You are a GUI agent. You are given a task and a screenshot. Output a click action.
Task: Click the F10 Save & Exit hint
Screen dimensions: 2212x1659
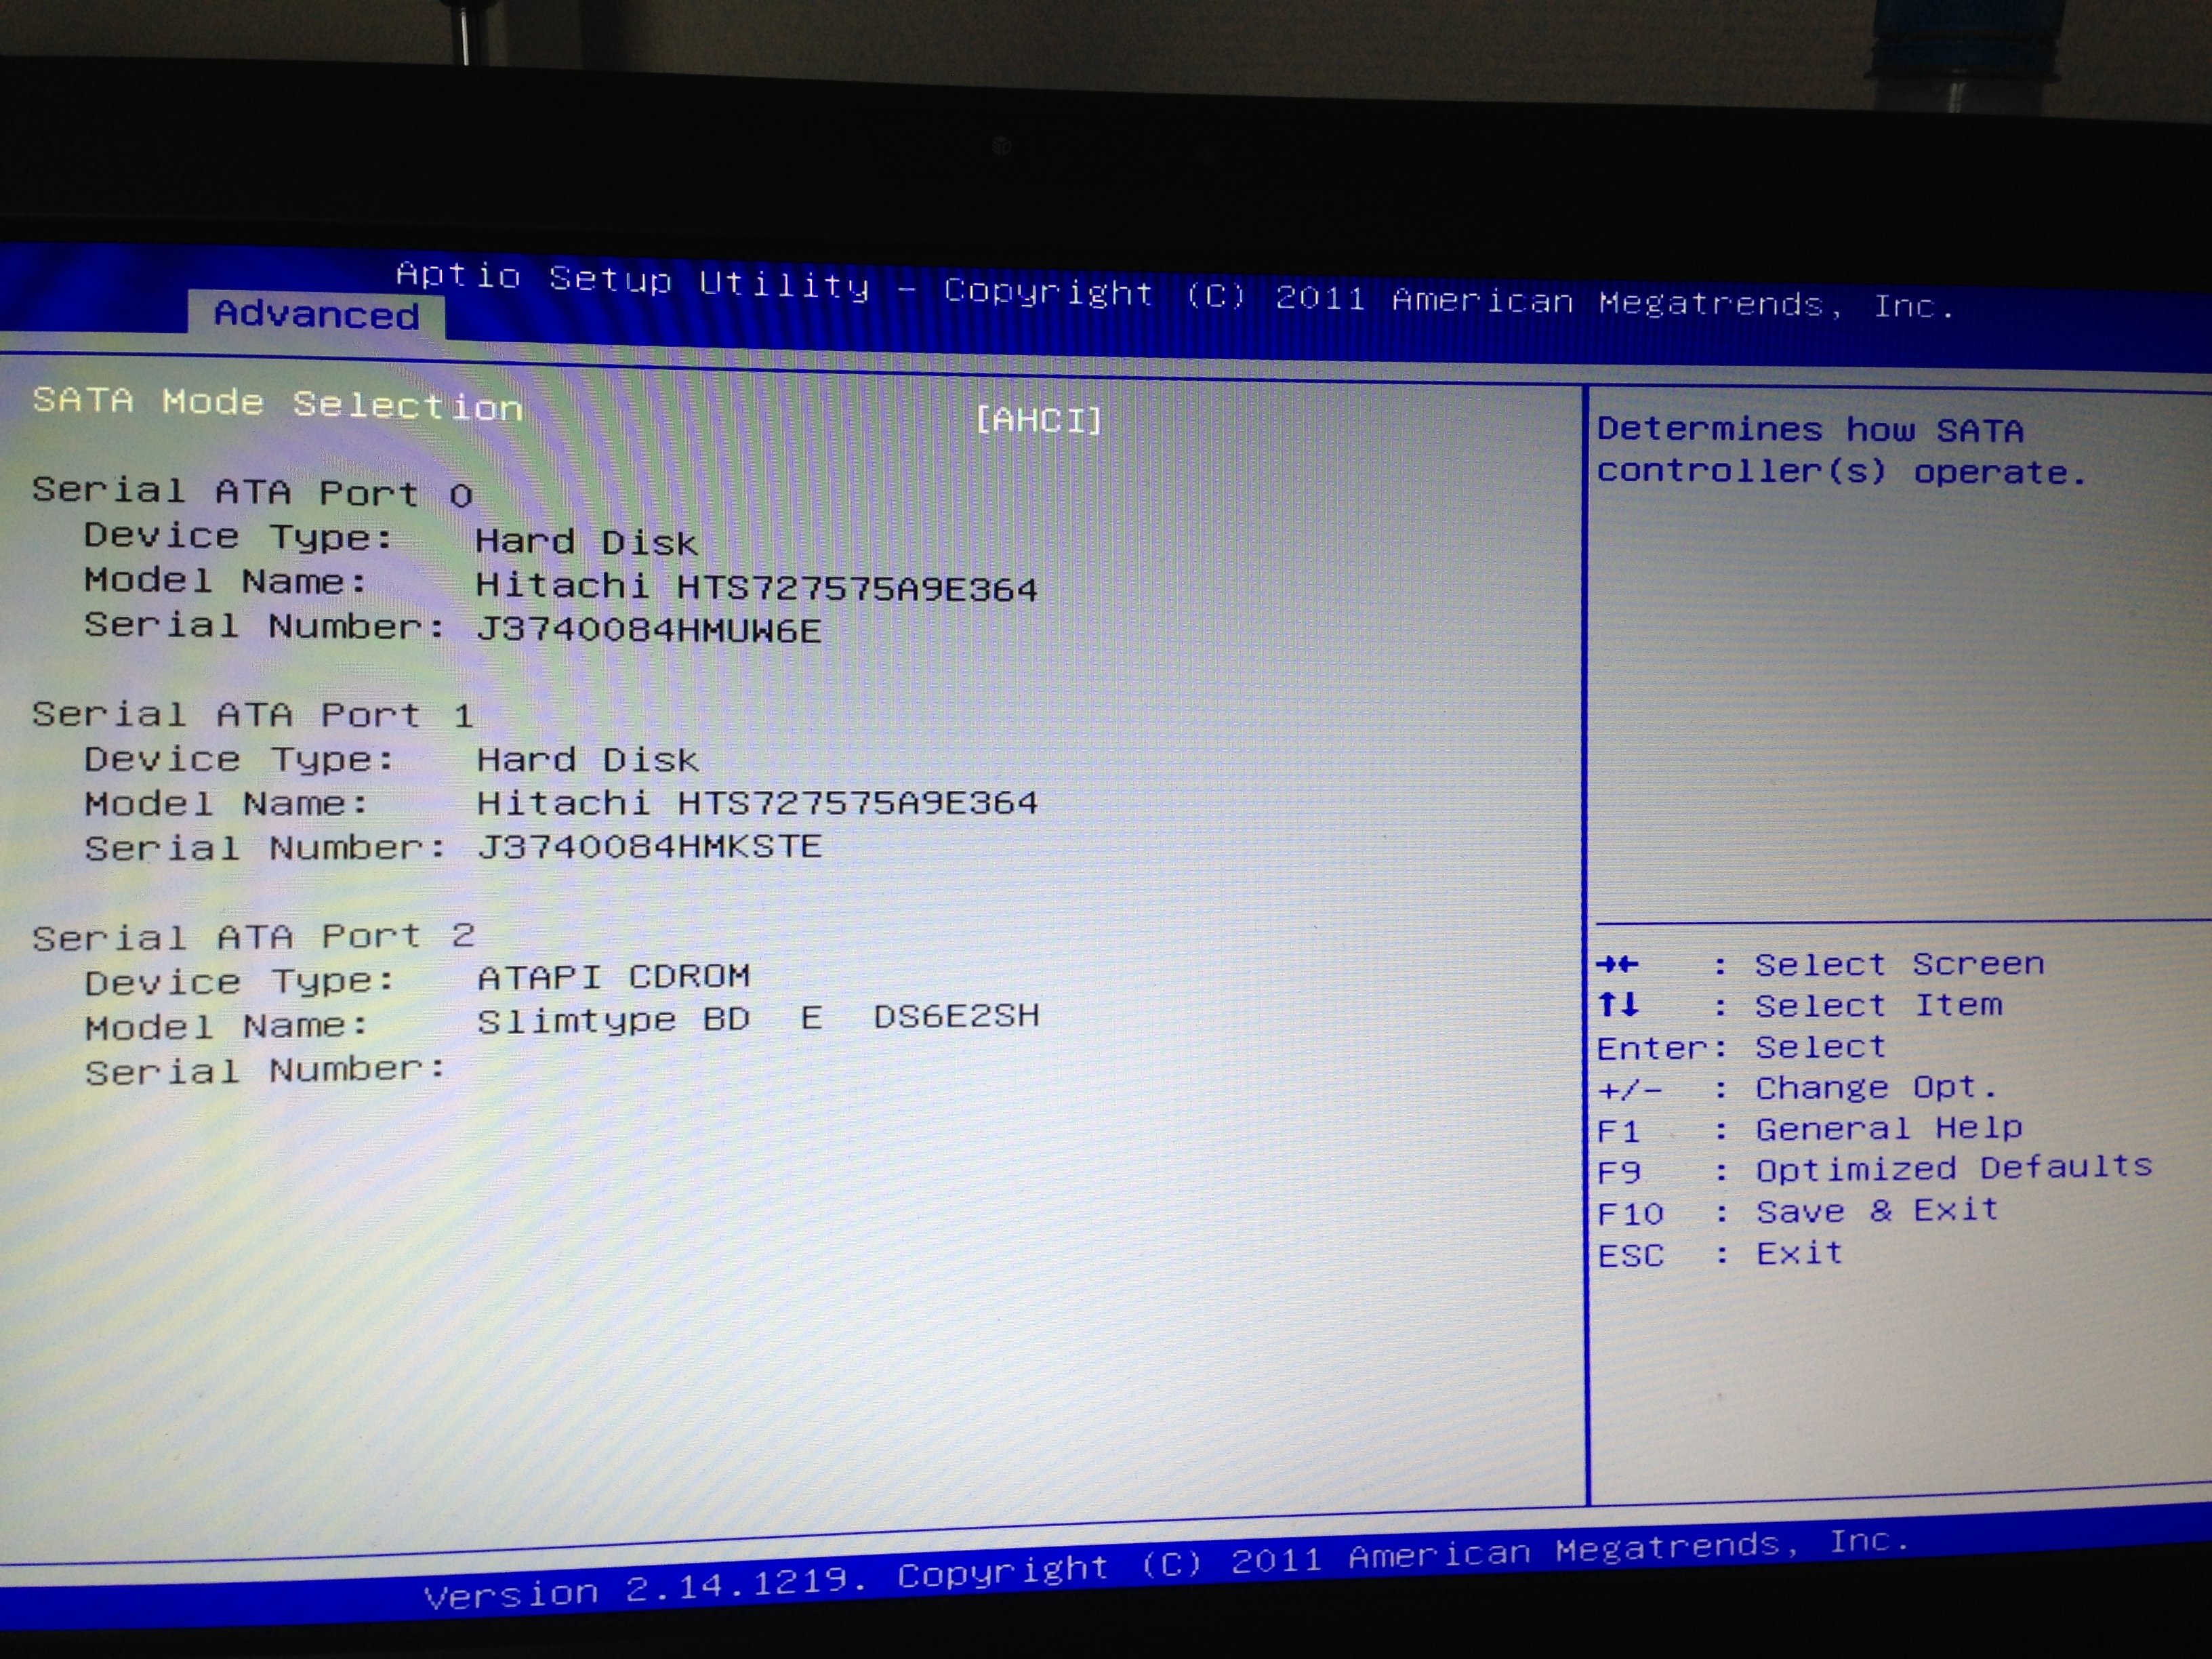coord(1797,1212)
